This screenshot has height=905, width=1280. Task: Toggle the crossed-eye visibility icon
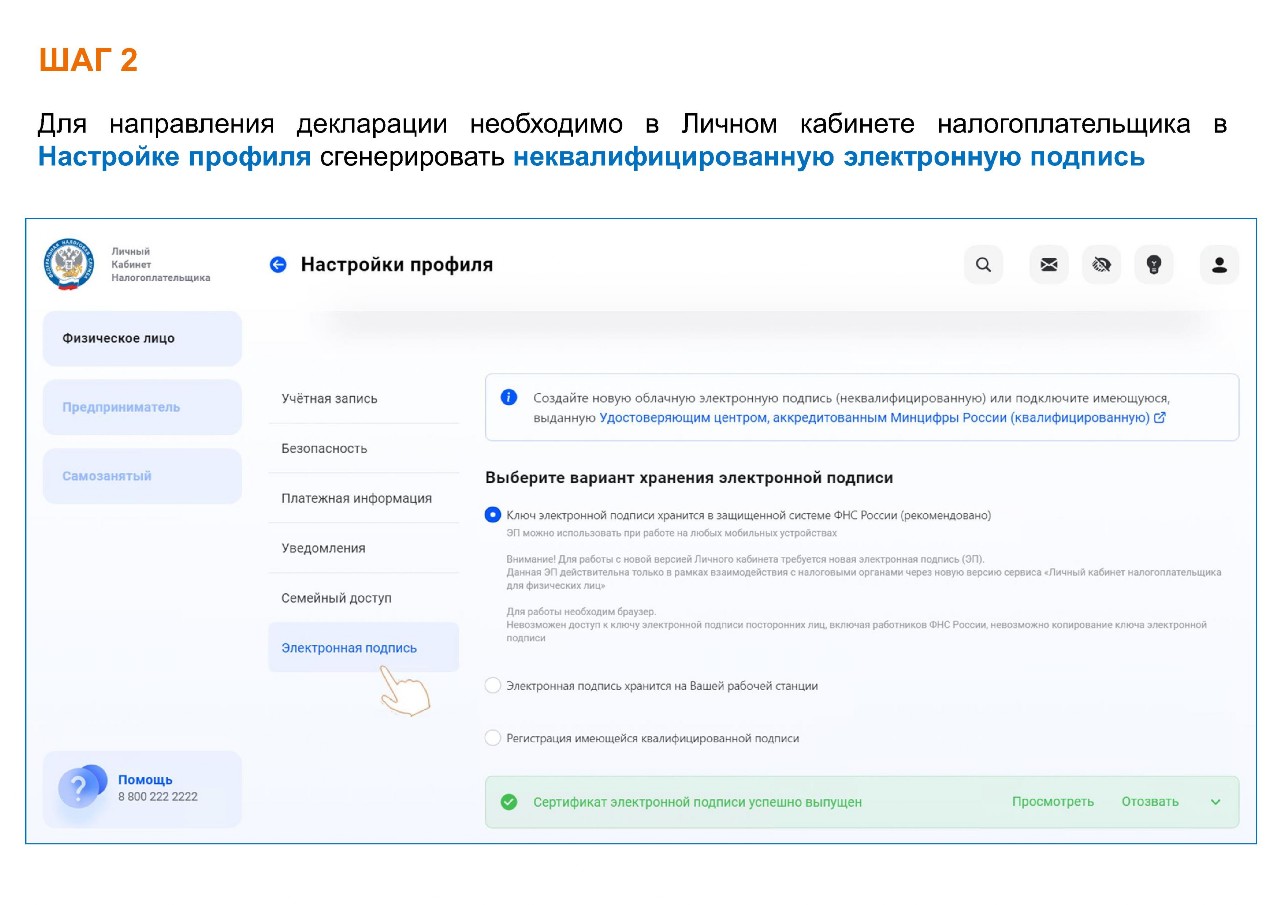pyautogui.click(x=1101, y=265)
